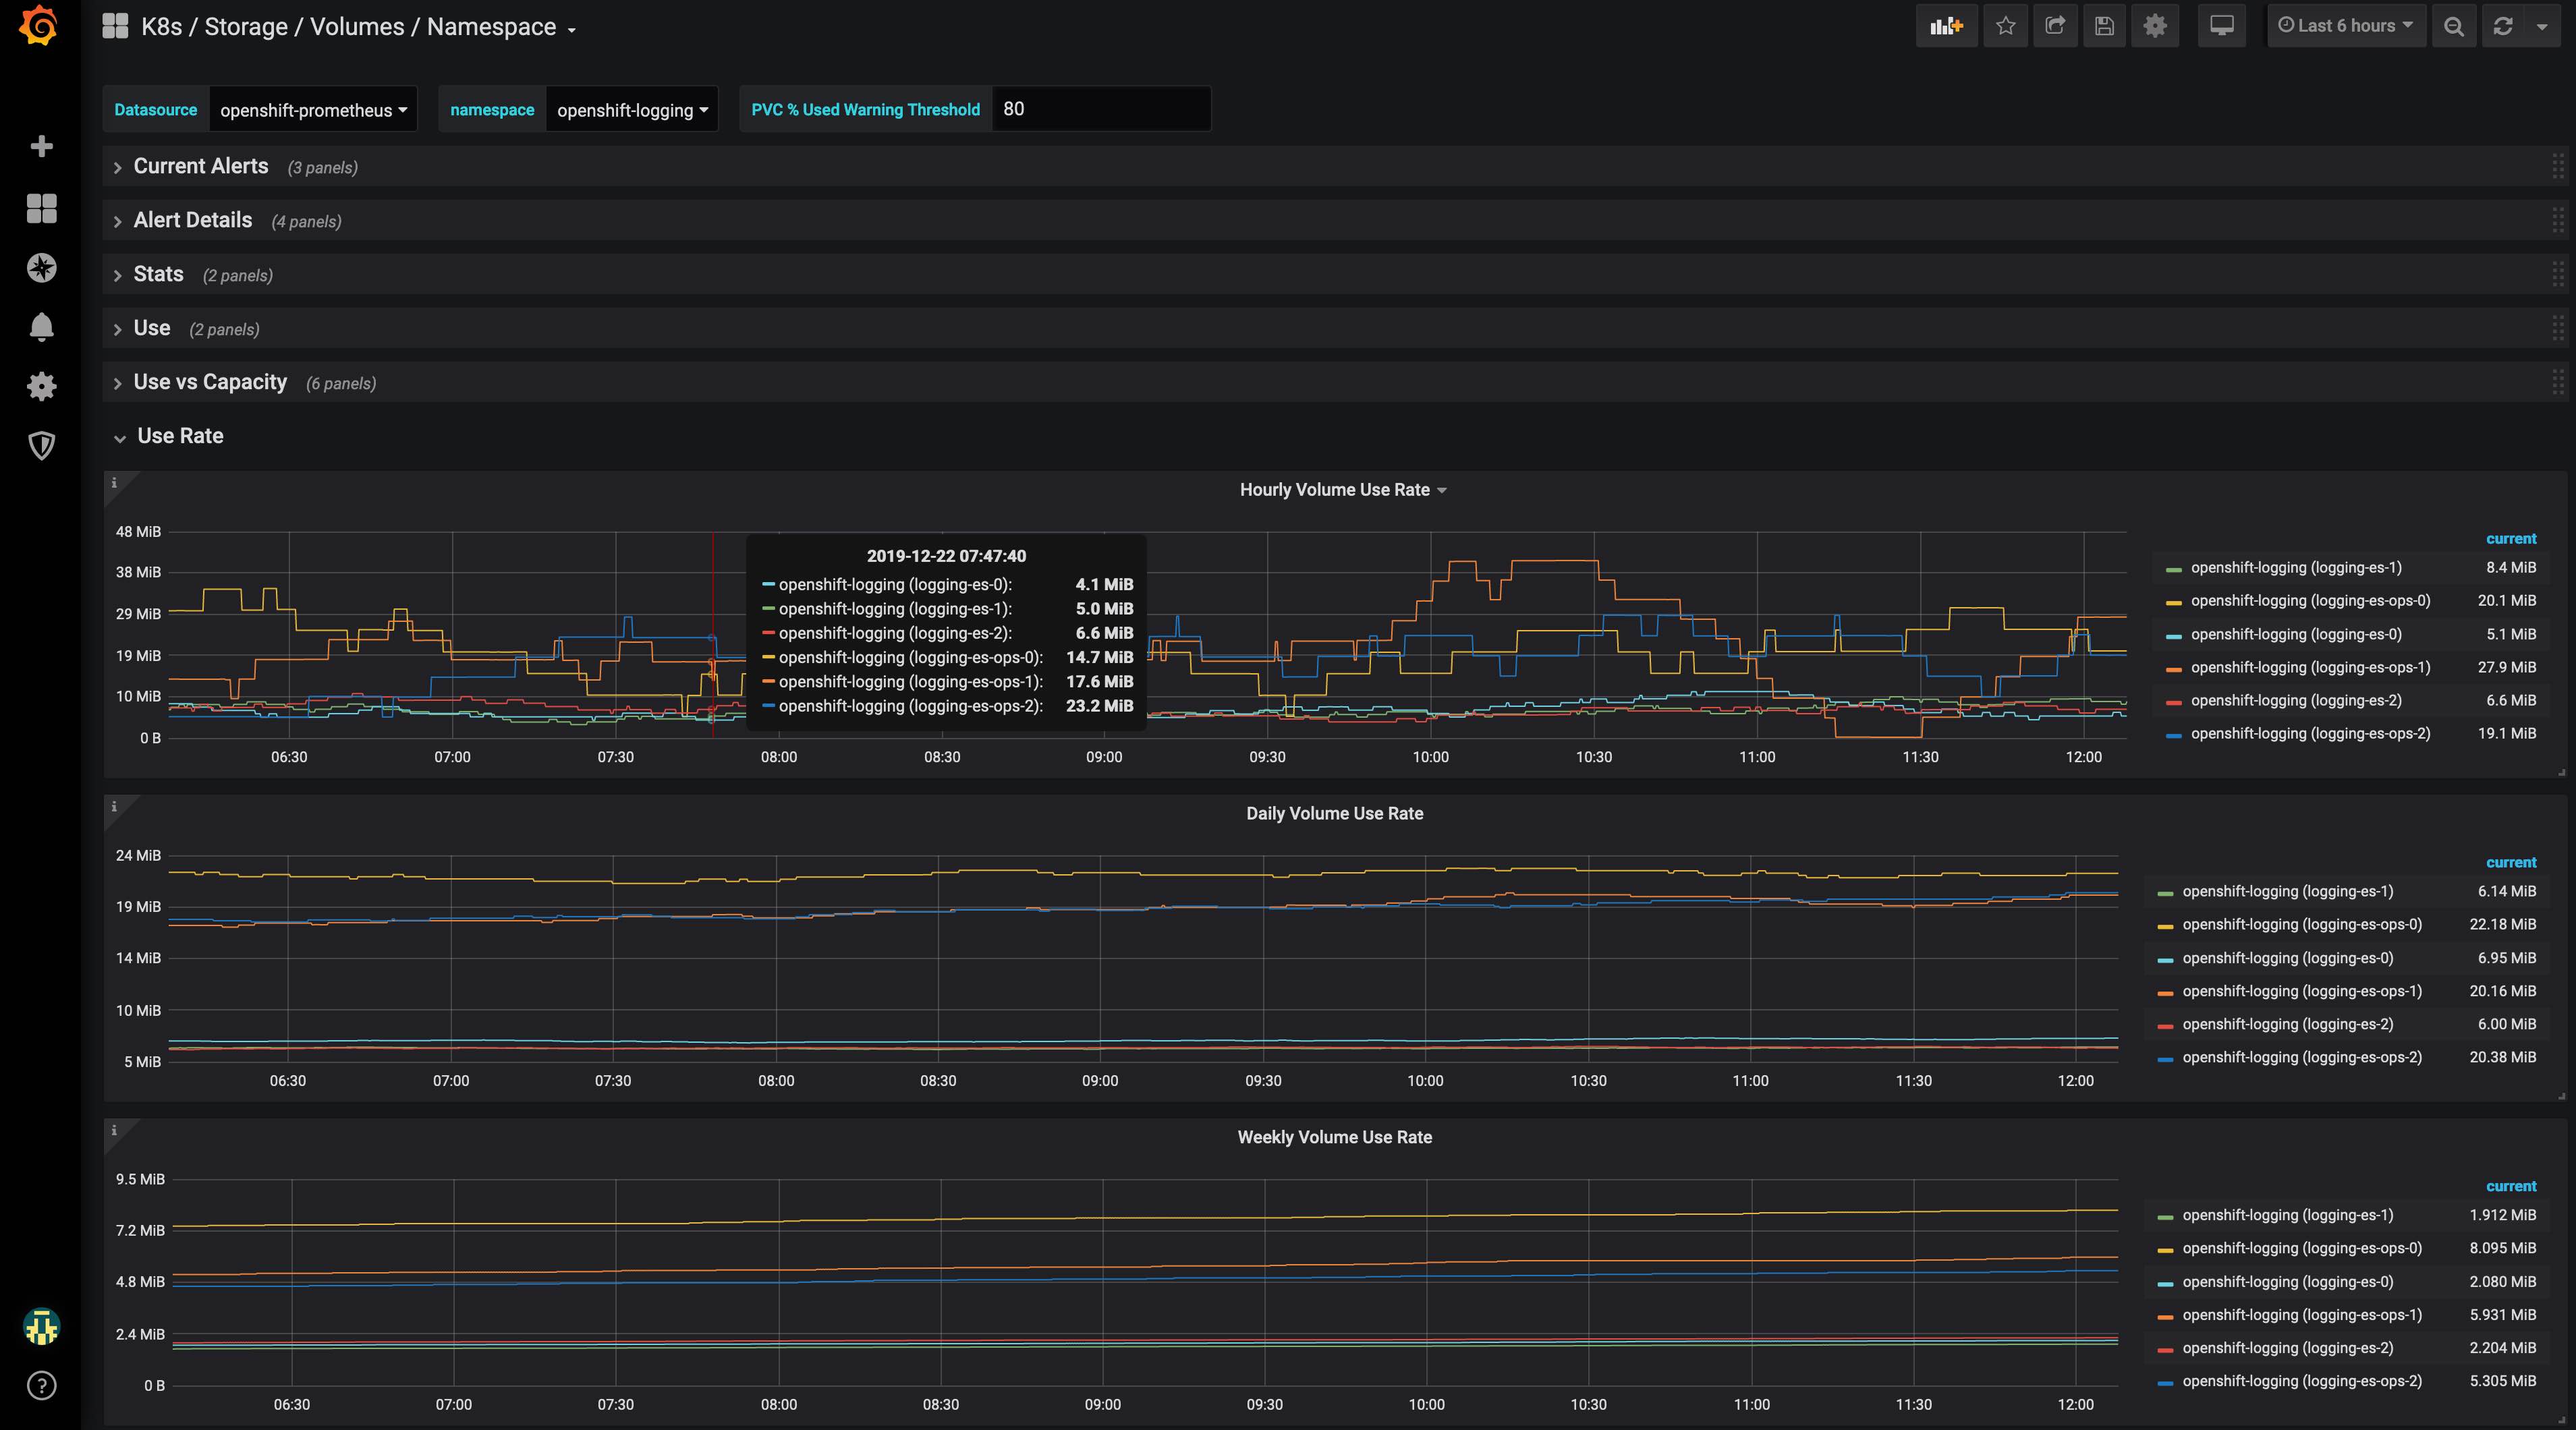Expand the Current Alerts row
Image resolution: width=2576 pixels, height=1430 pixels.
[x=200, y=166]
